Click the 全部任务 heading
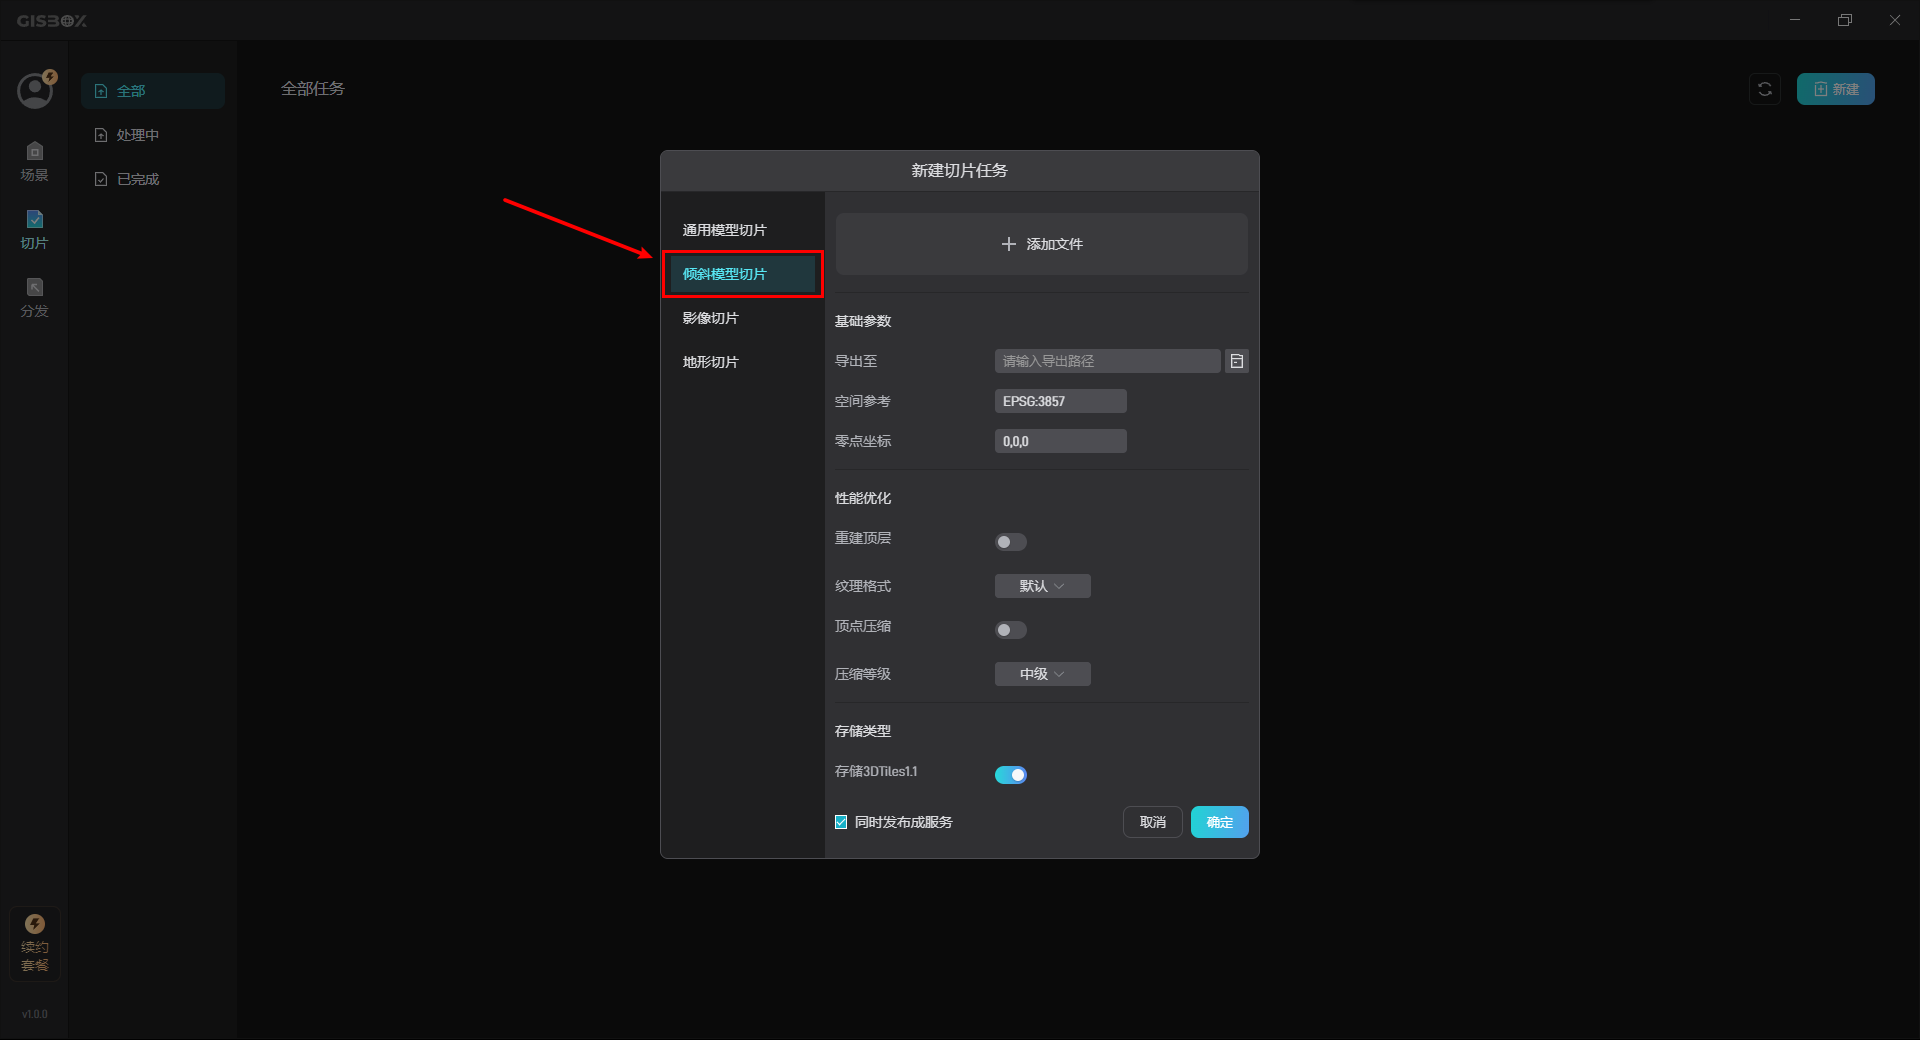 313,89
